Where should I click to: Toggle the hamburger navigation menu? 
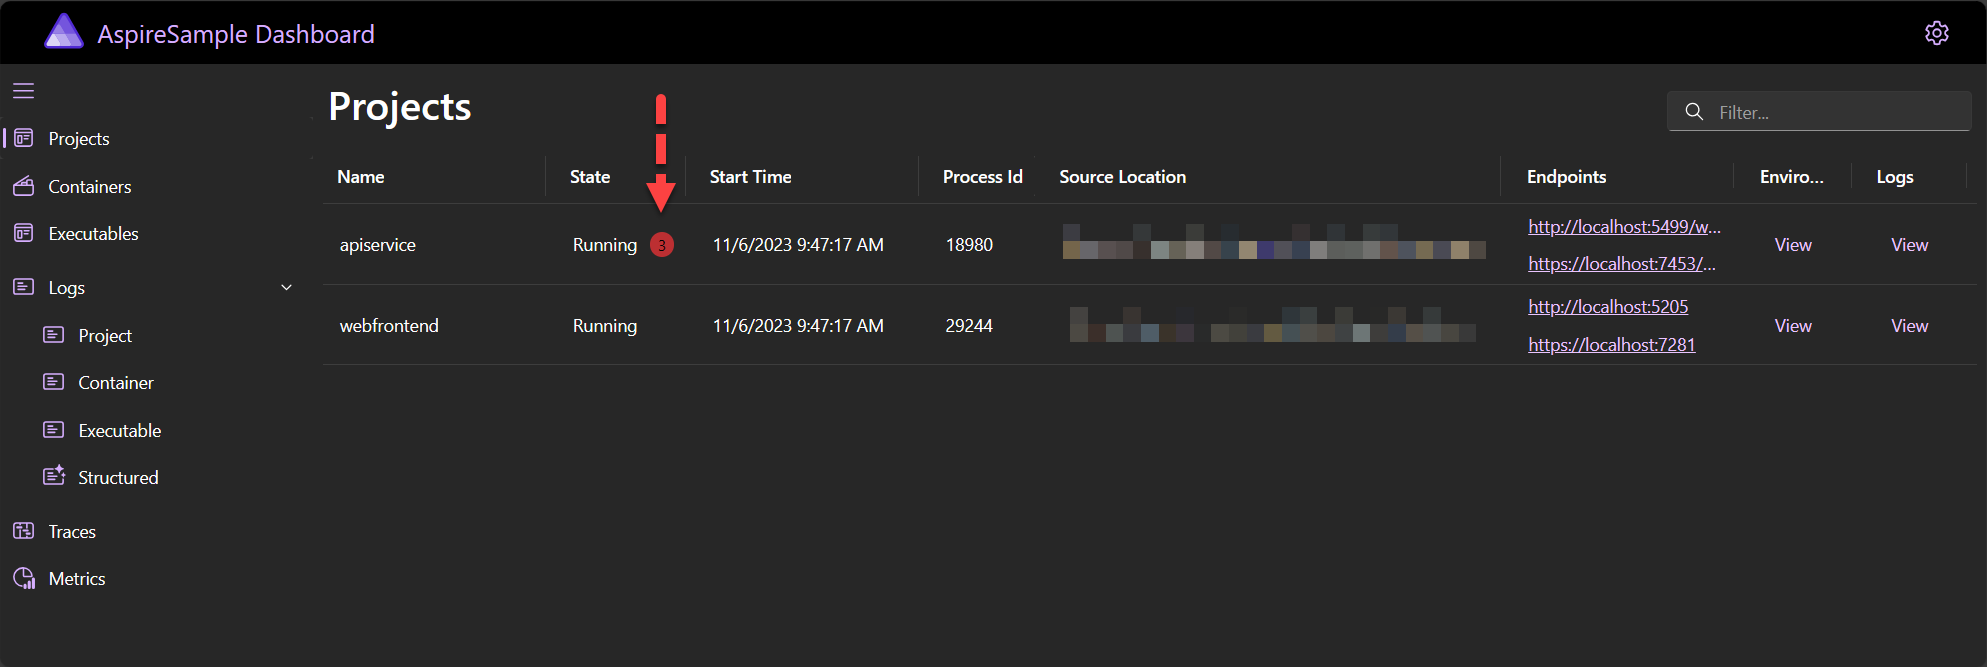pos(24,91)
